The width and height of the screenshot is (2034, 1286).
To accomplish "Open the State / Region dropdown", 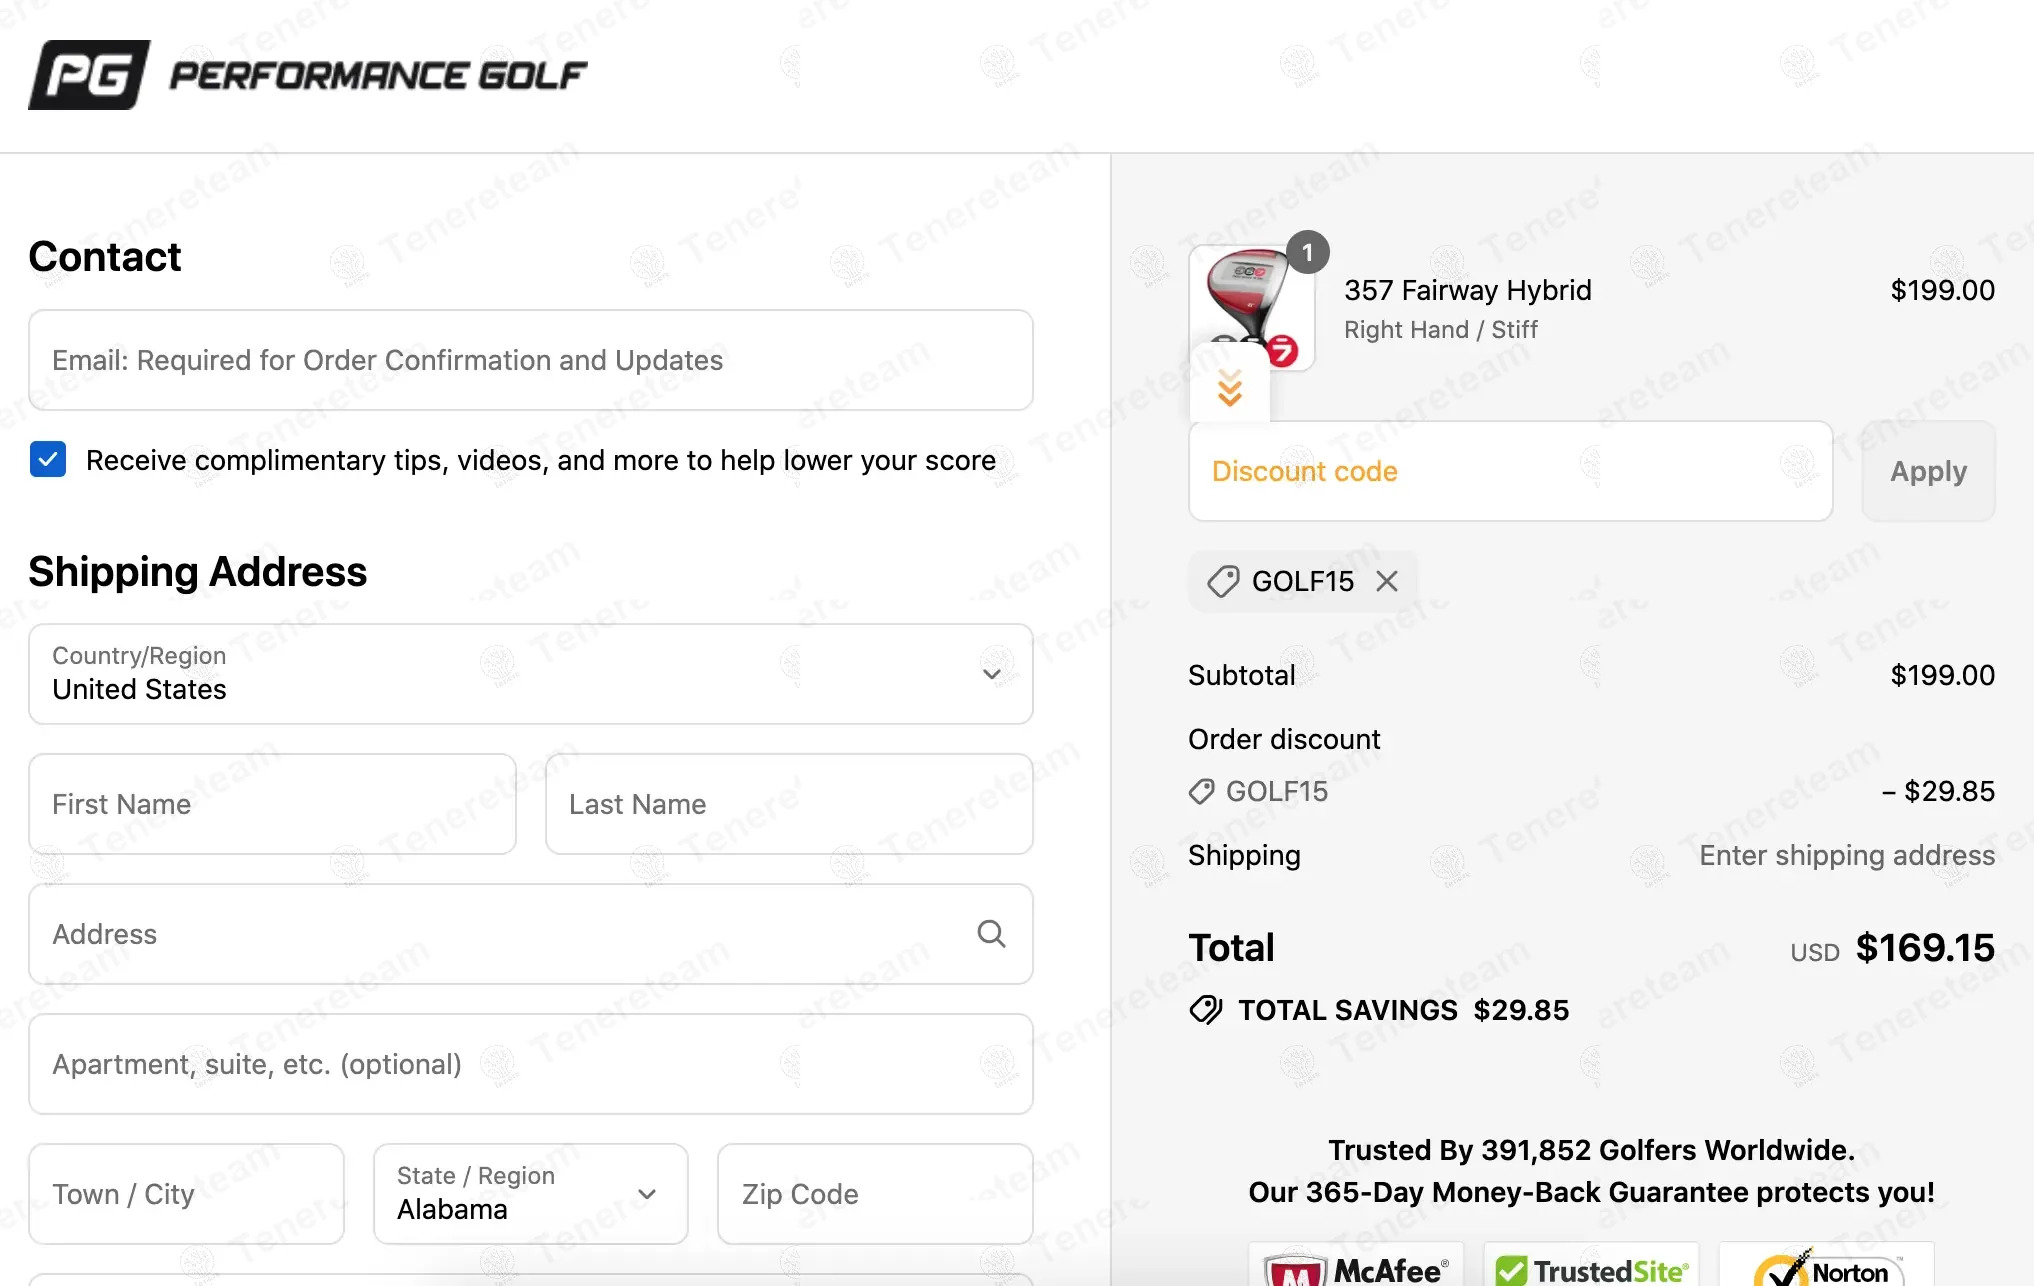I will (530, 1194).
